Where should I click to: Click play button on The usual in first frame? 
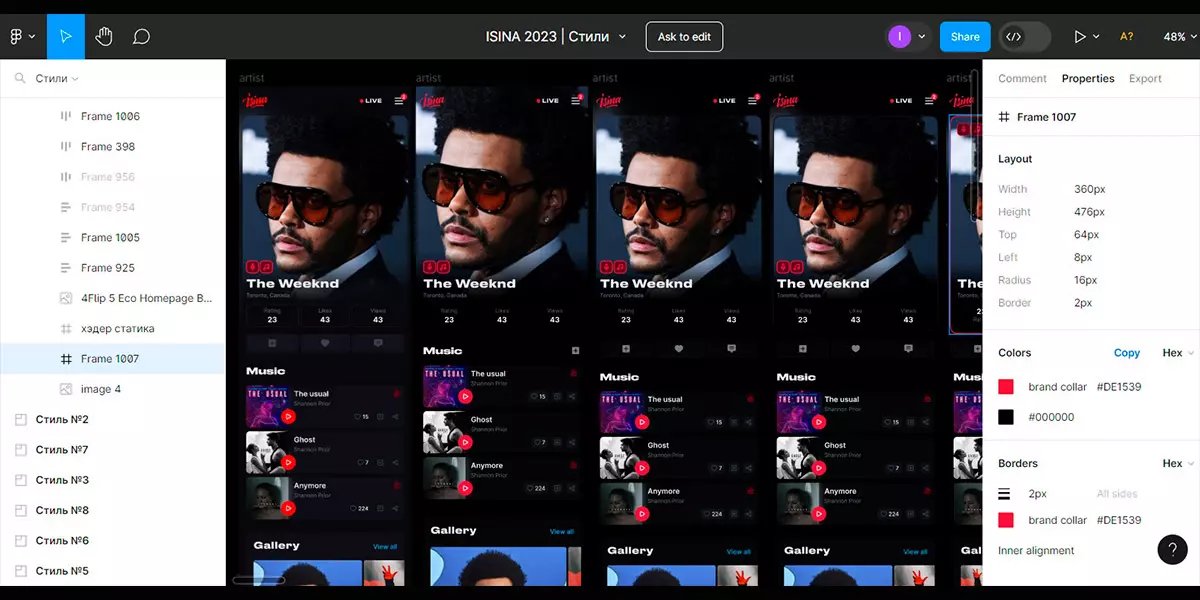[288, 416]
